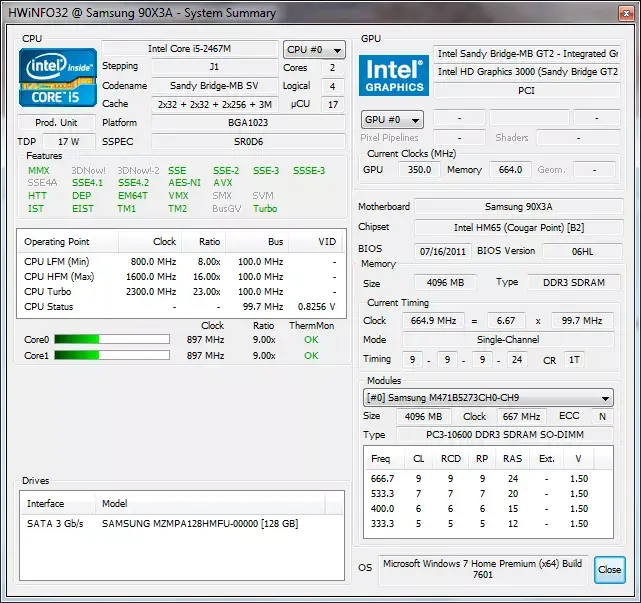The width and height of the screenshot is (641, 603).
Task: Click the Logical count 4 field
Action: pos(332,86)
